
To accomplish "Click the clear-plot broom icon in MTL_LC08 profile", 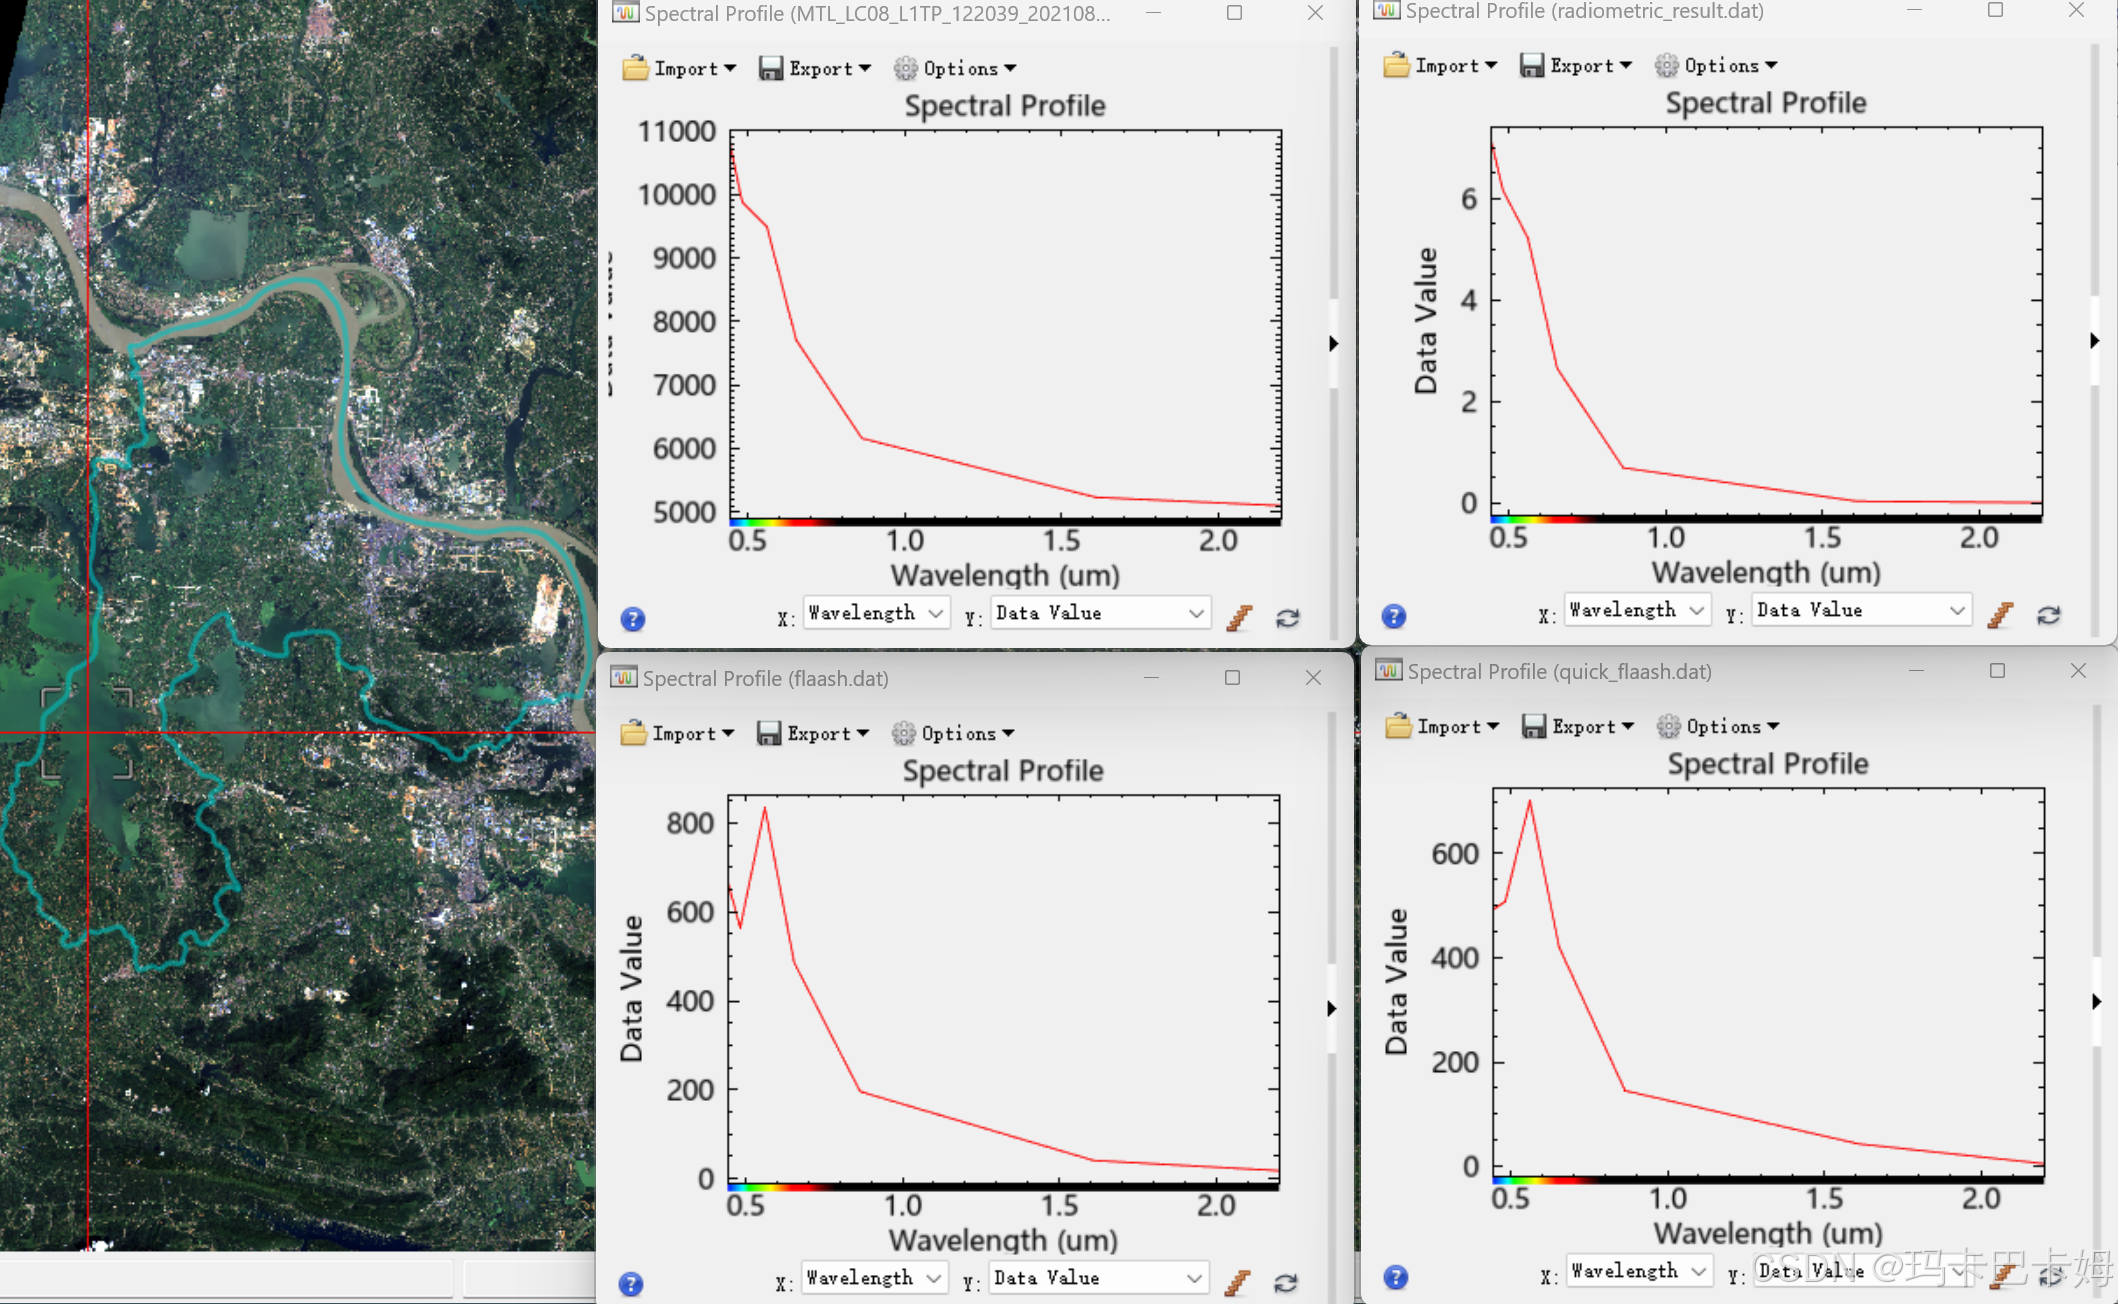I will 1240,618.
